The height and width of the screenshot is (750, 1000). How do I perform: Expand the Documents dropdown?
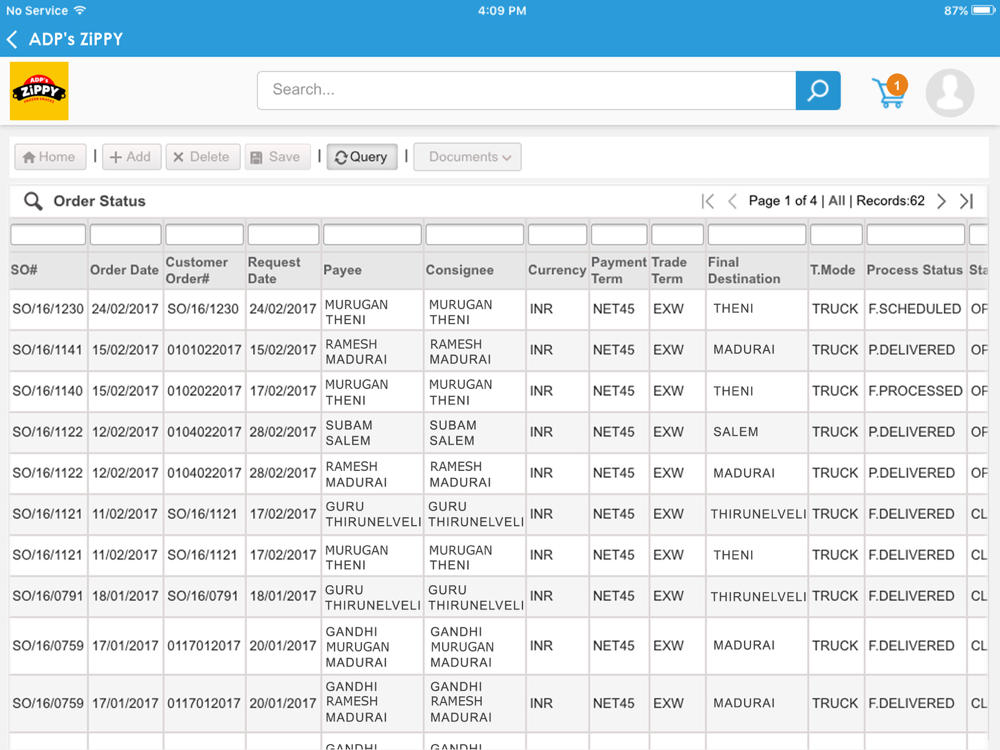coord(467,157)
